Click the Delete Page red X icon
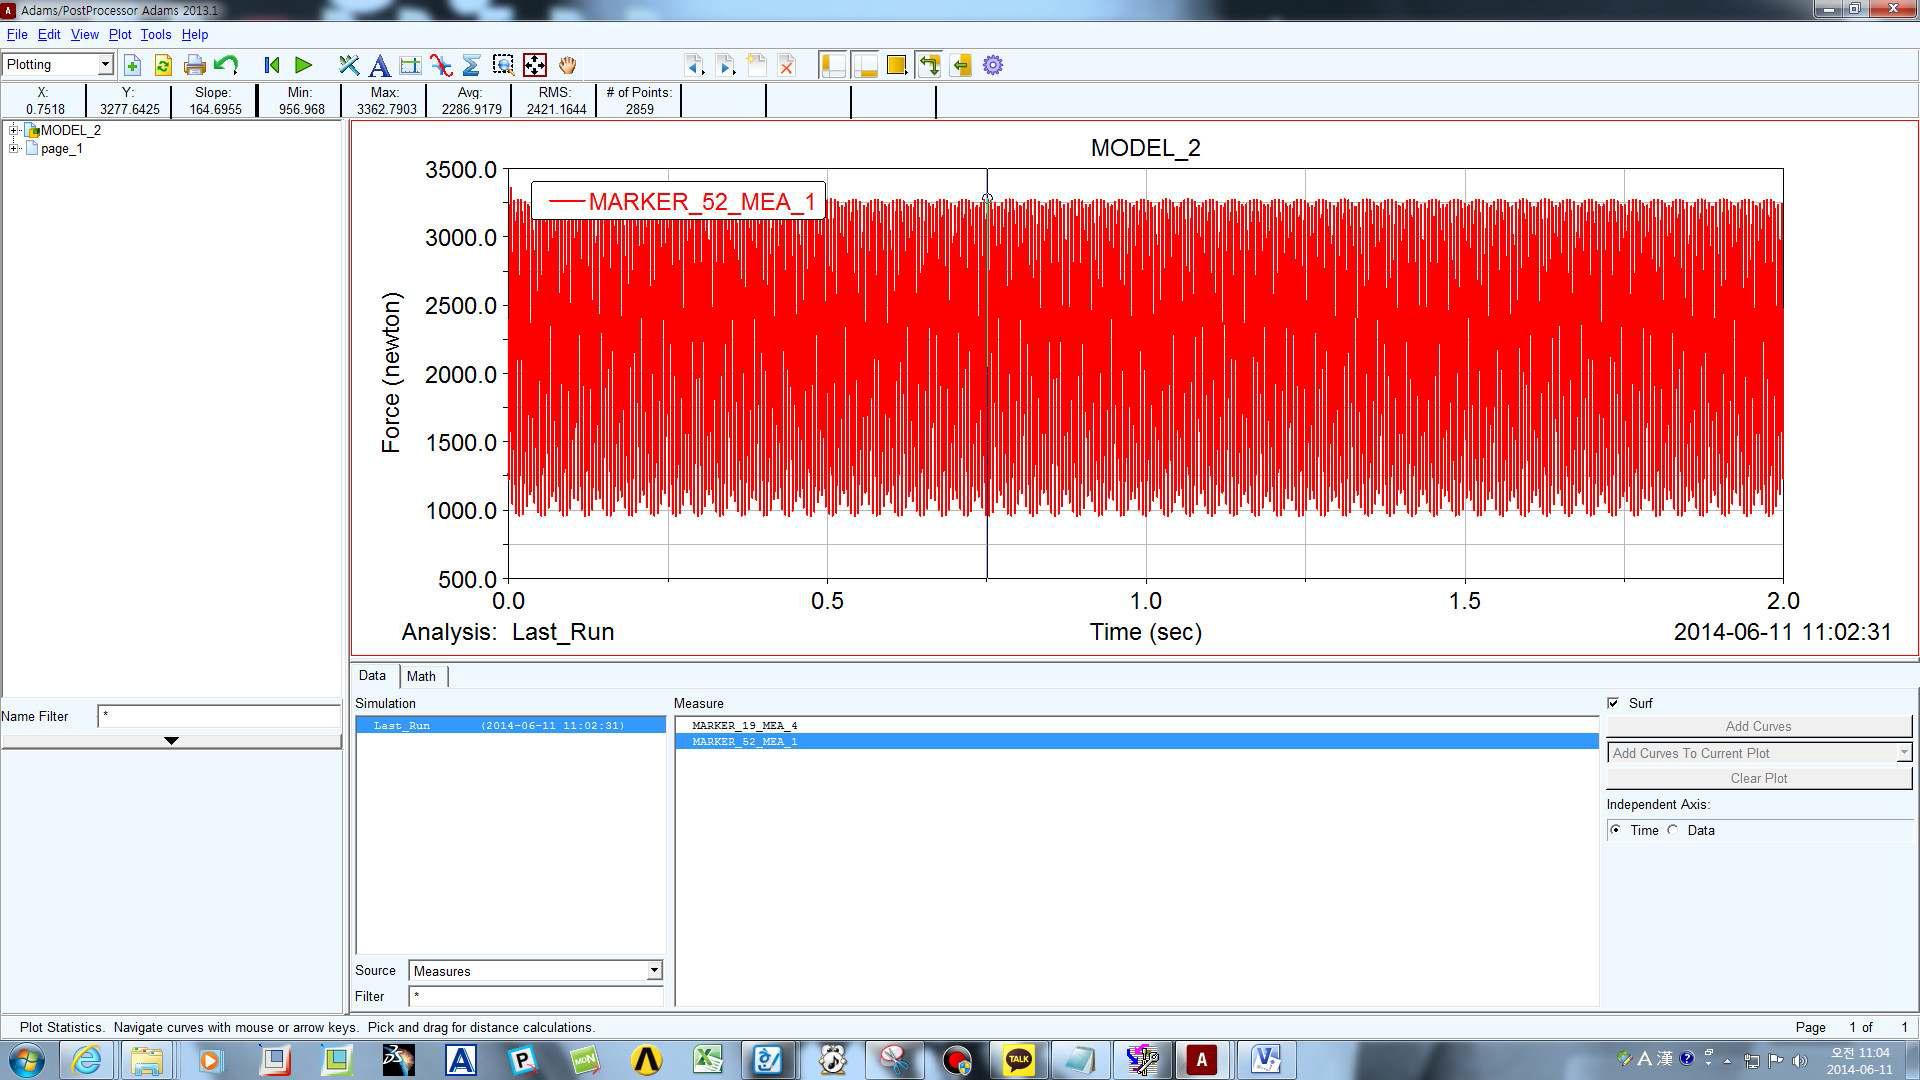Screen dimensions: 1920x1080 [787, 66]
